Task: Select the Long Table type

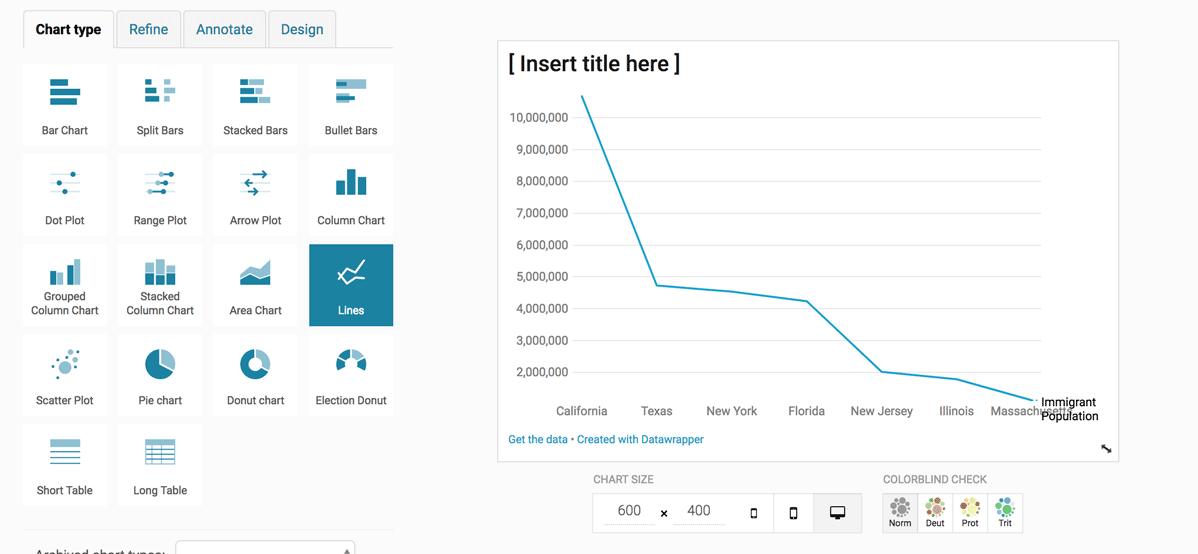Action: click(x=160, y=465)
